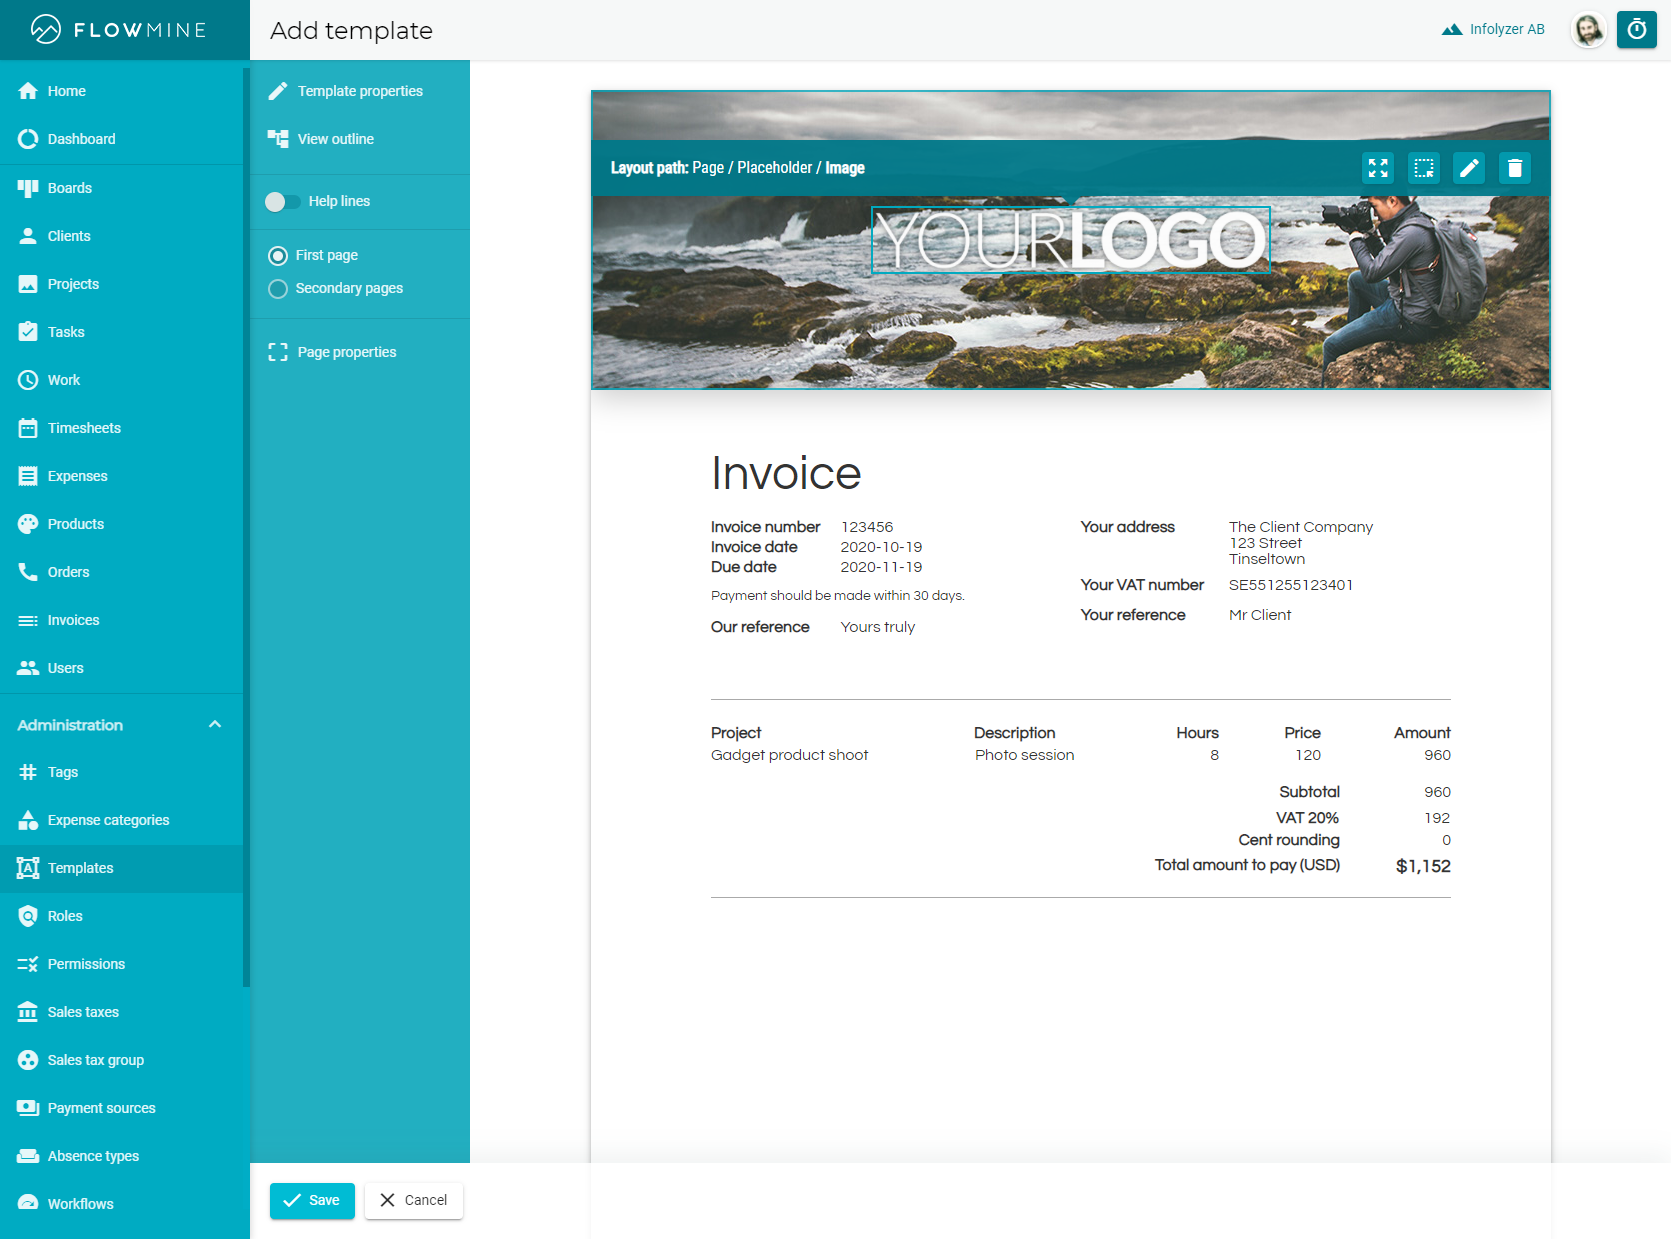The height and width of the screenshot is (1239, 1671).
Task: Click the Expenses receipt icon
Action: click(x=28, y=476)
